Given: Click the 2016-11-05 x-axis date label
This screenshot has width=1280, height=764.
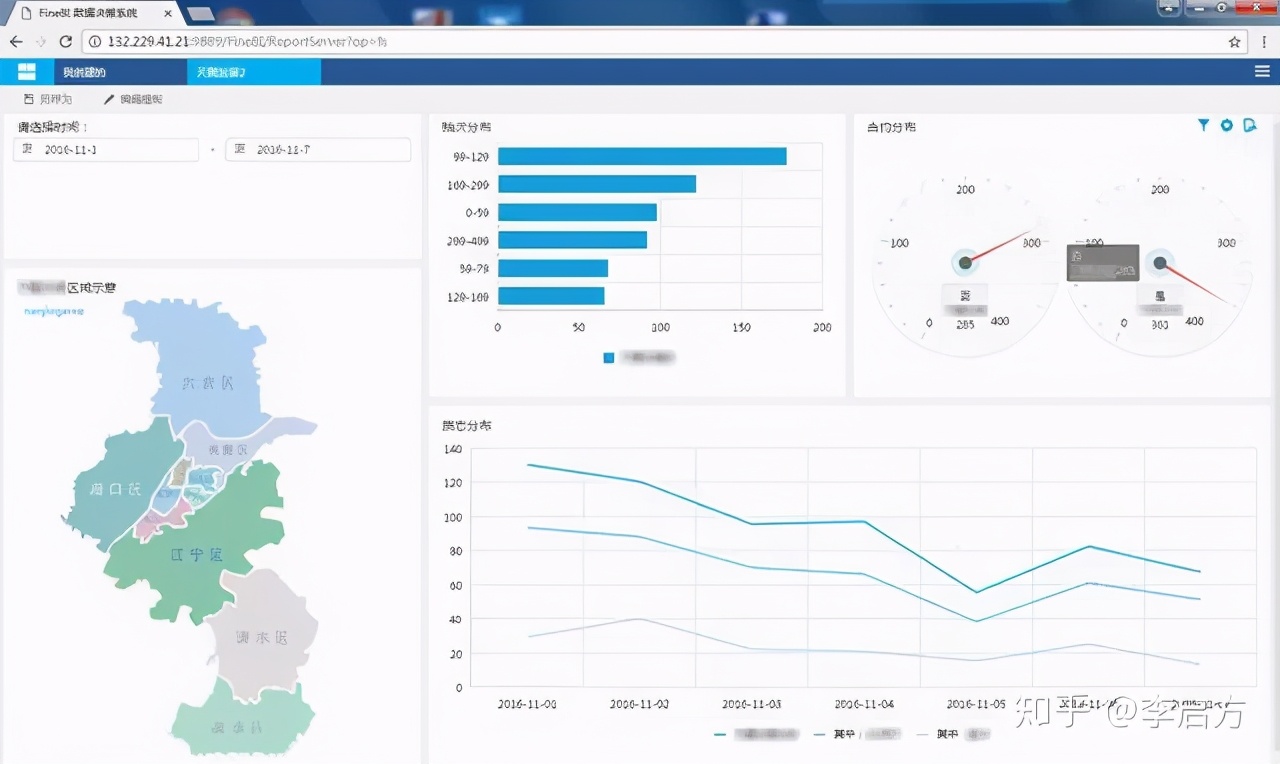Looking at the screenshot, I should (x=976, y=703).
